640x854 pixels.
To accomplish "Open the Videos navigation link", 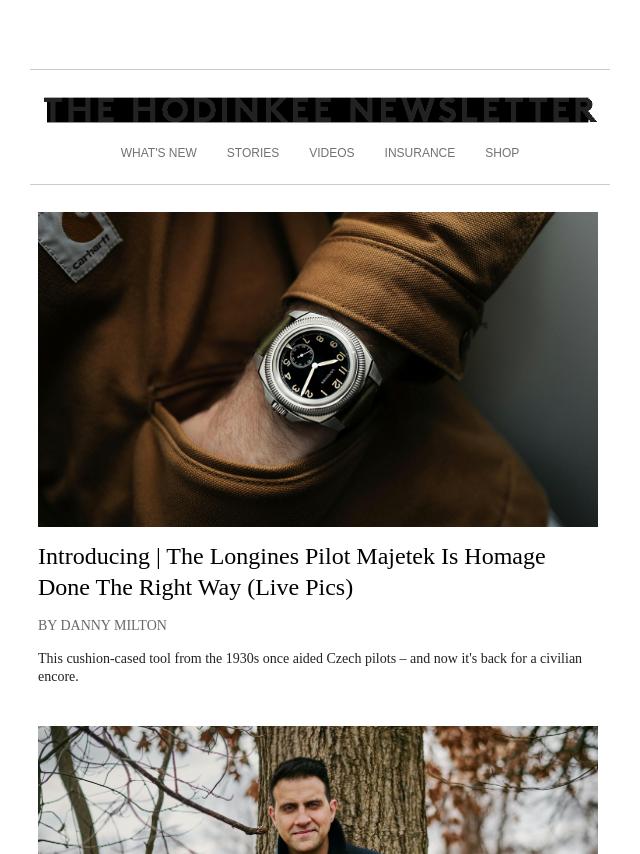I will tap(332, 153).
